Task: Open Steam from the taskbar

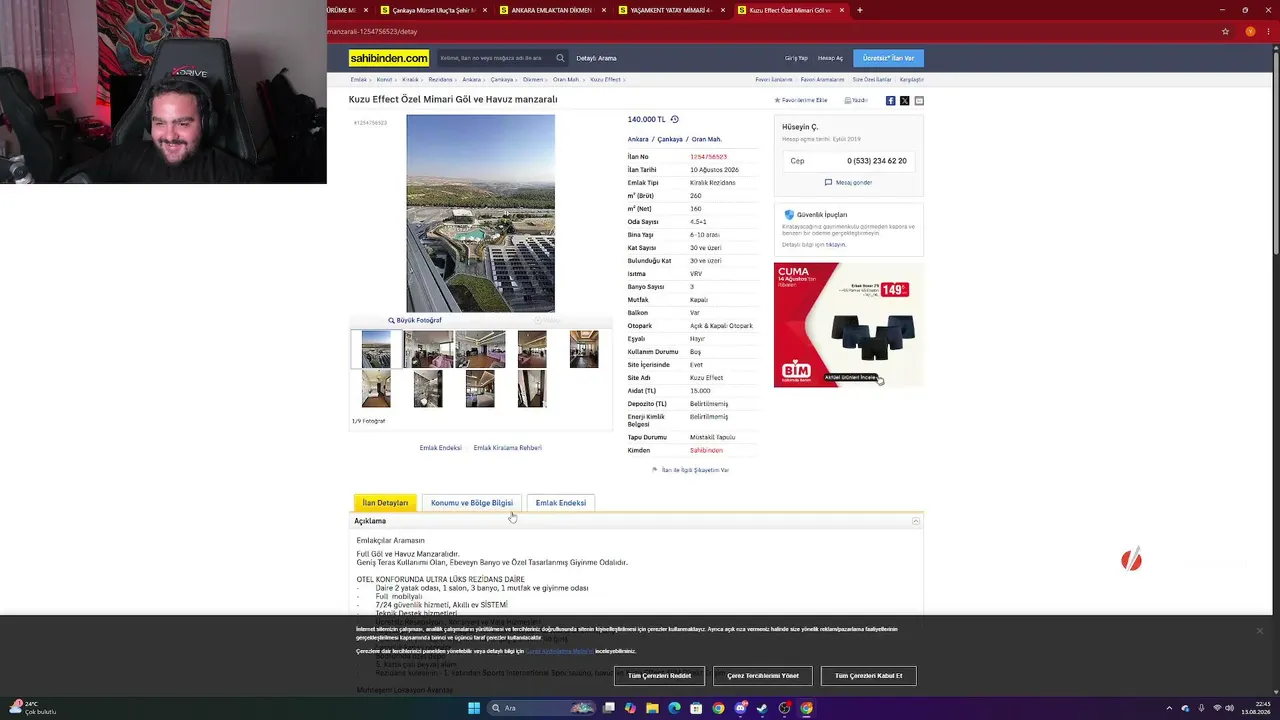Action: coord(762,708)
